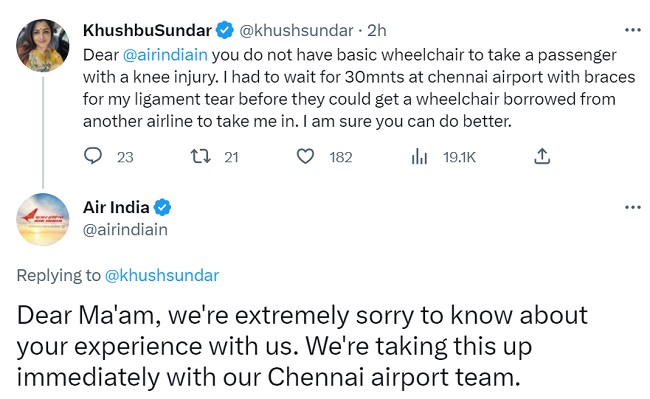Click the KhushbuSundar display name
This screenshot has height=399, width=650.
148,30
